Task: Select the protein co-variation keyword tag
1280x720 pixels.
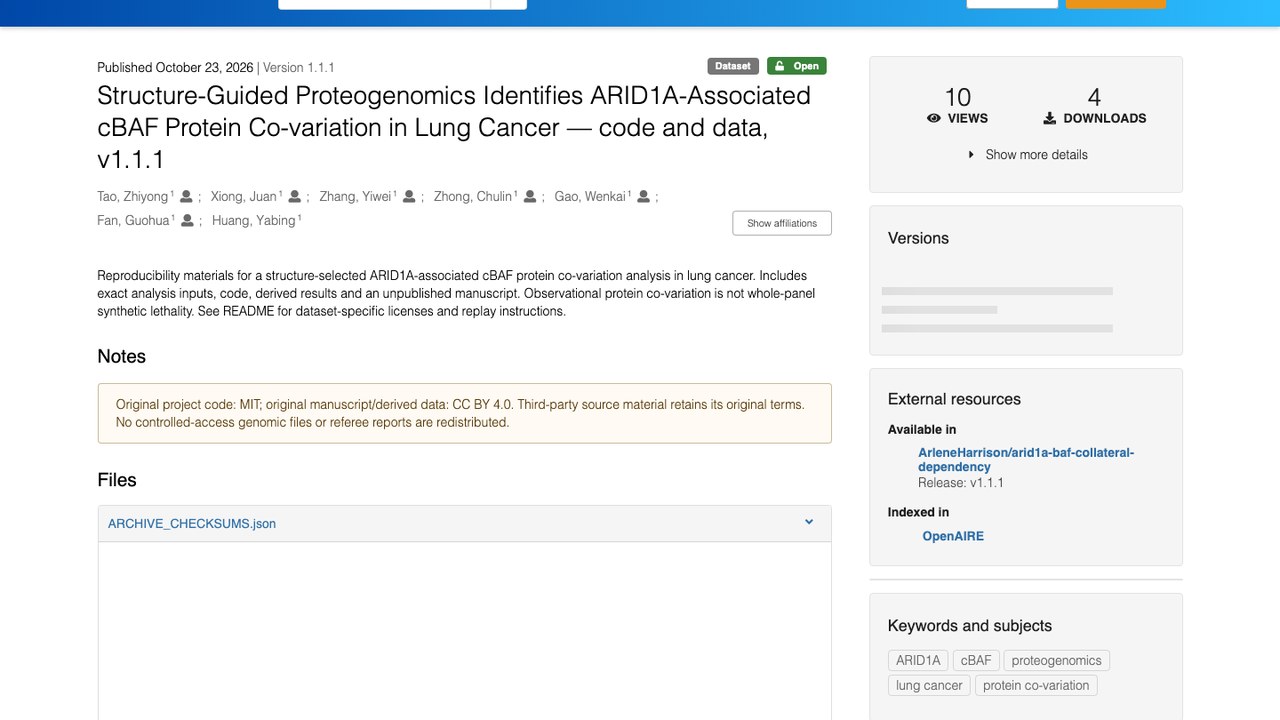Action: click(x=1036, y=686)
